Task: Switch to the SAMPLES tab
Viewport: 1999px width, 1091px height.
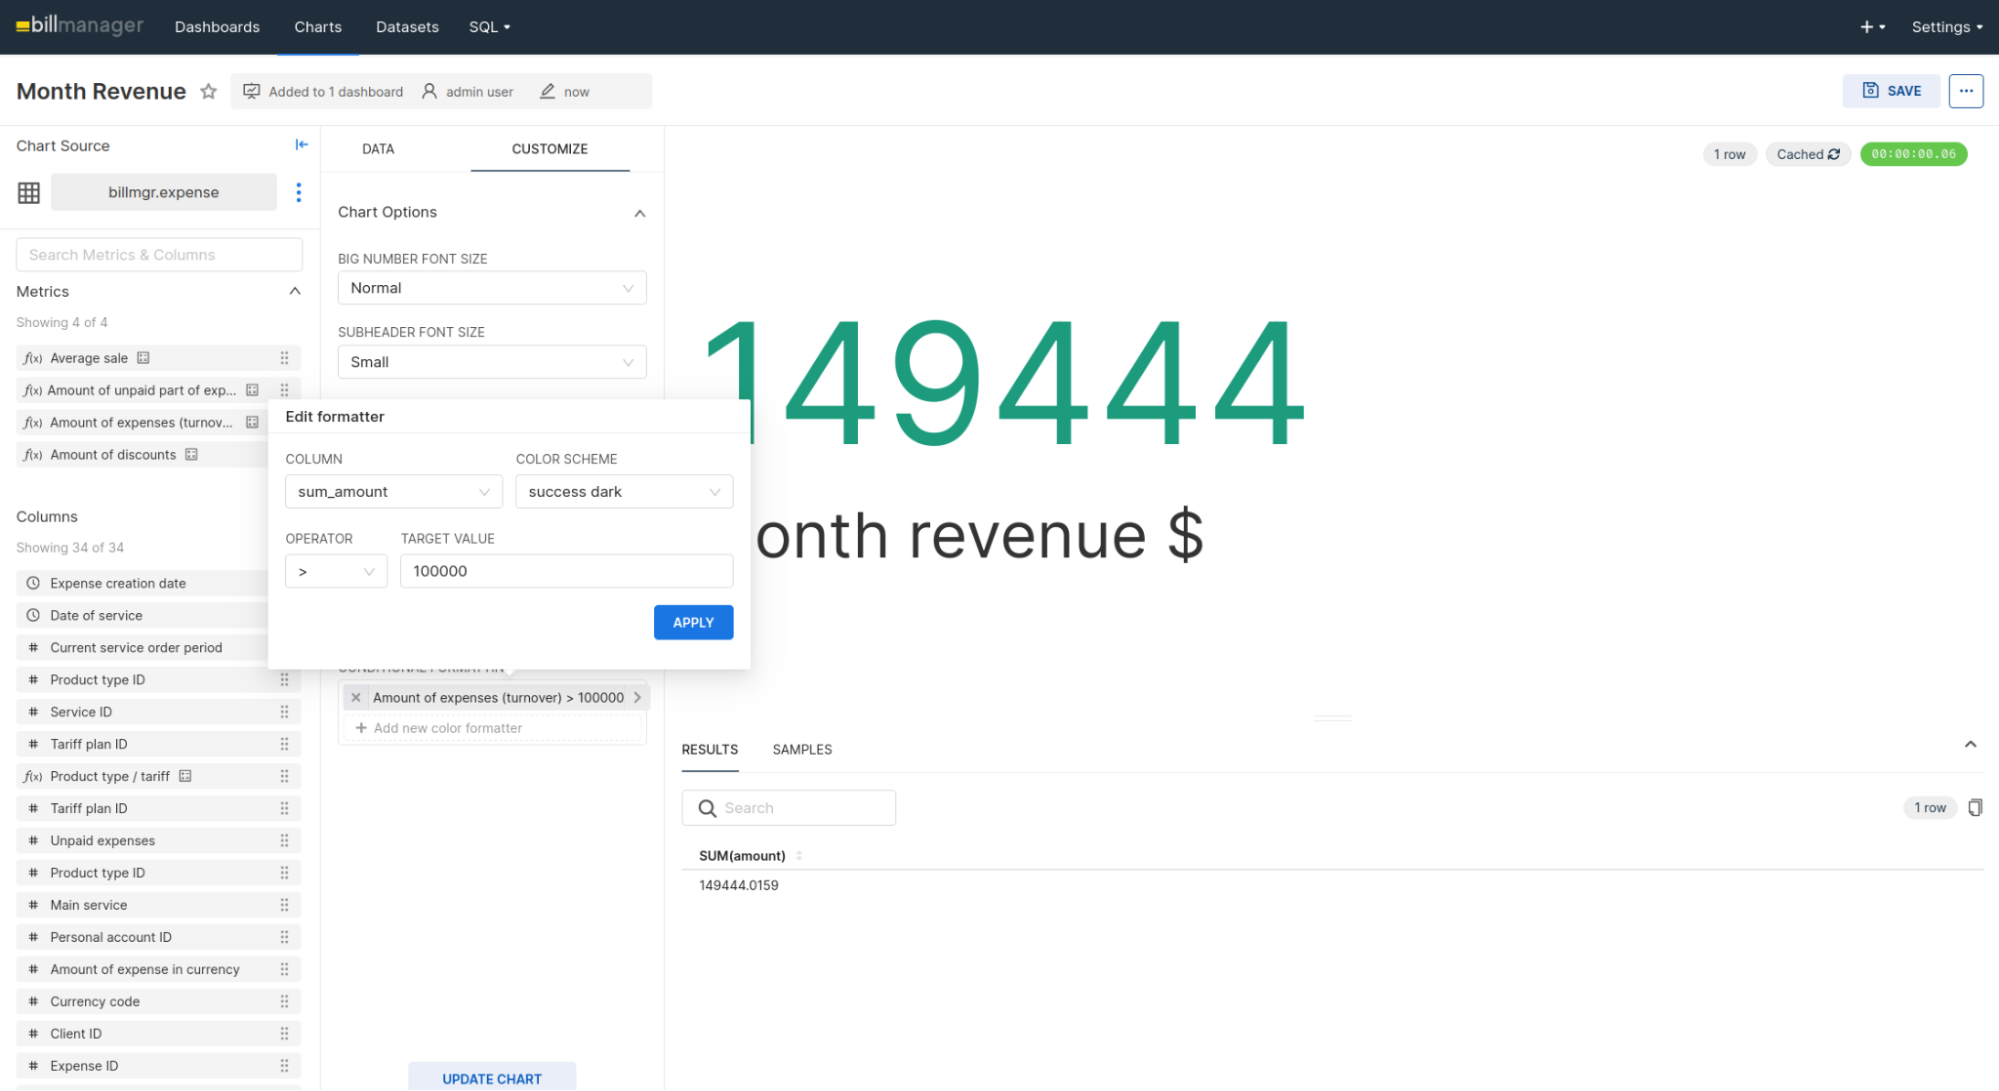Action: [x=802, y=749]
